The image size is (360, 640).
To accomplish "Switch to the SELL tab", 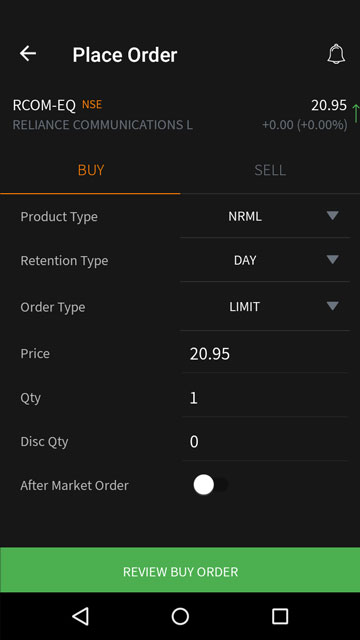I will click(270, 170).
